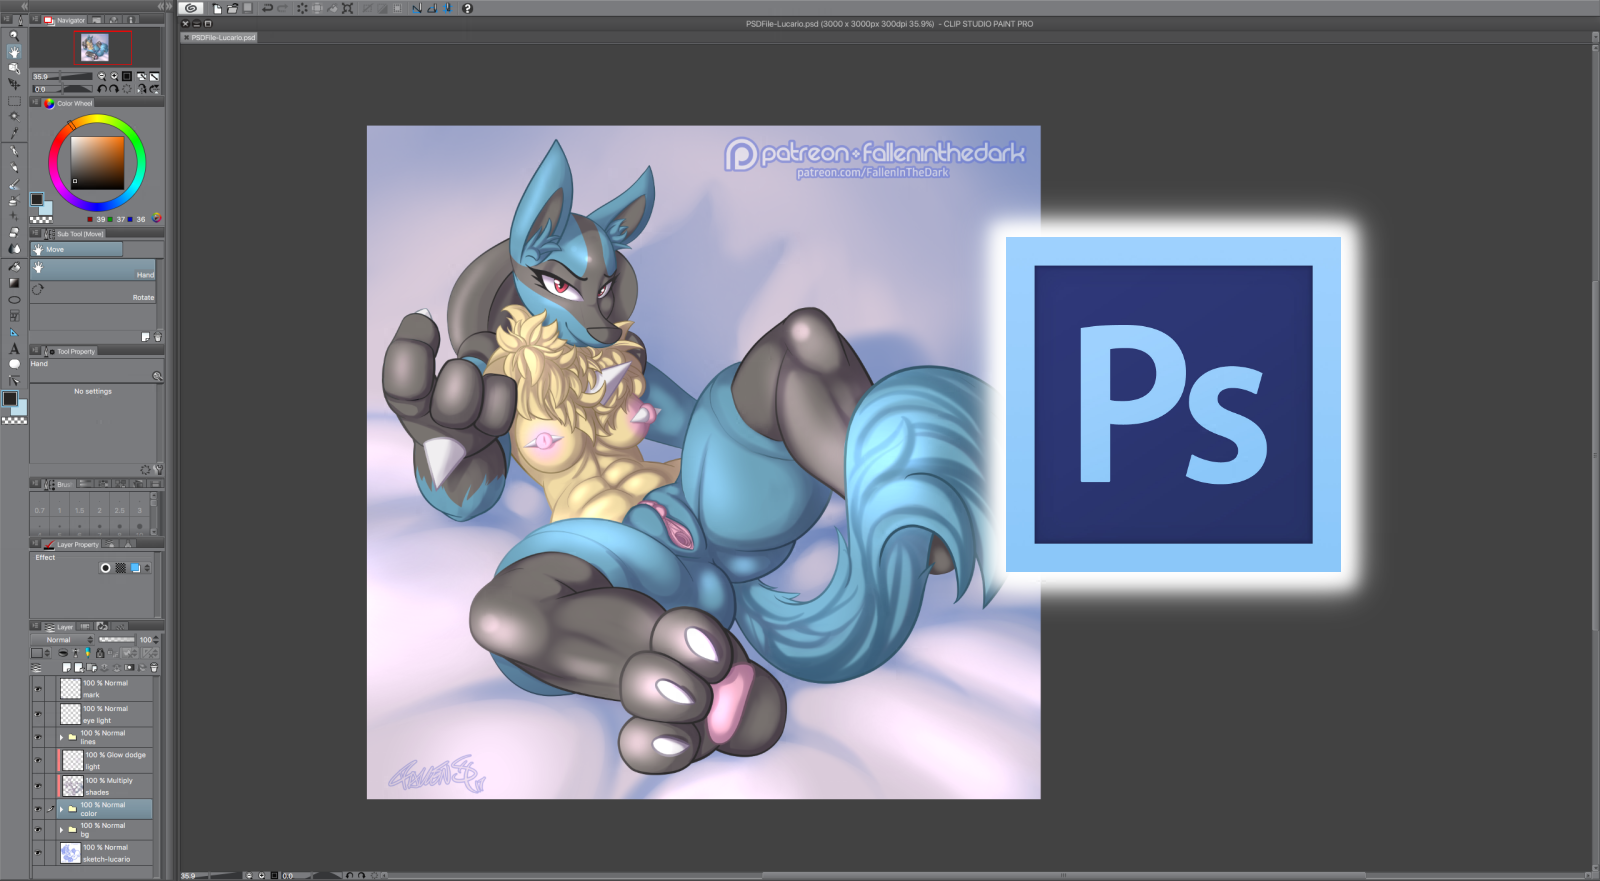This screenshot has width=1600, height=881.
Task: Hide the color folder layer
Action: [38, 809]
